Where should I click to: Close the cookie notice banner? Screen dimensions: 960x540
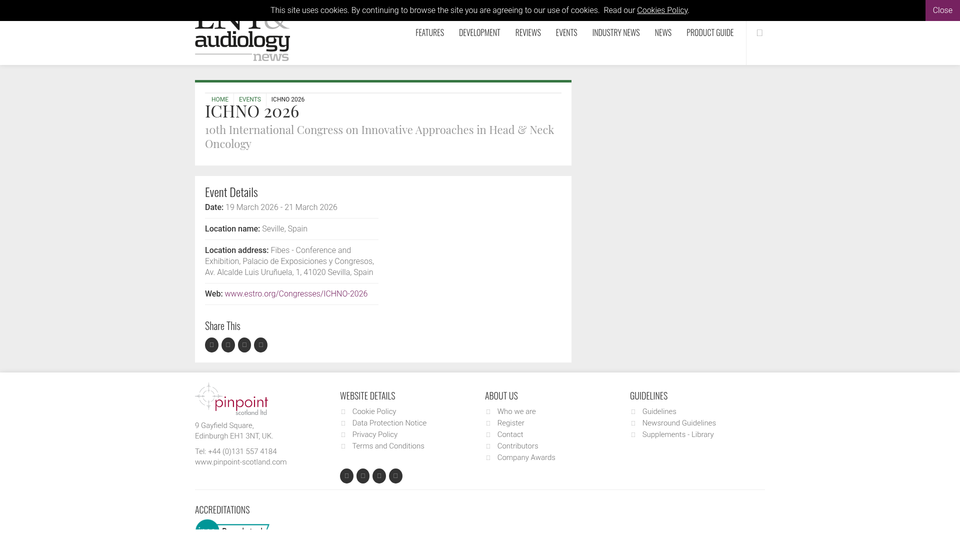tap(942, 10)
